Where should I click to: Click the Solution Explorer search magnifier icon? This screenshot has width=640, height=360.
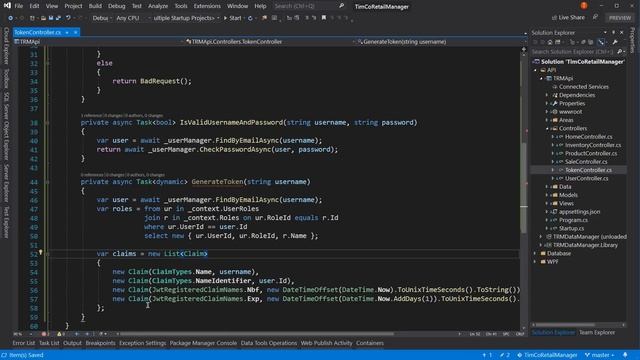point(620,51)
